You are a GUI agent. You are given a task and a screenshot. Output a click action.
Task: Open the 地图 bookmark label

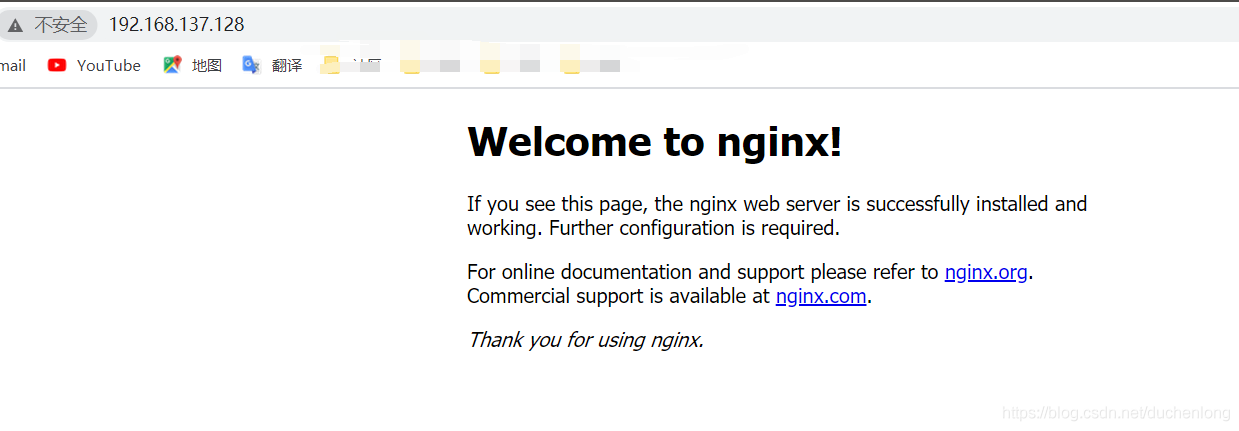(x=207, y=65)
